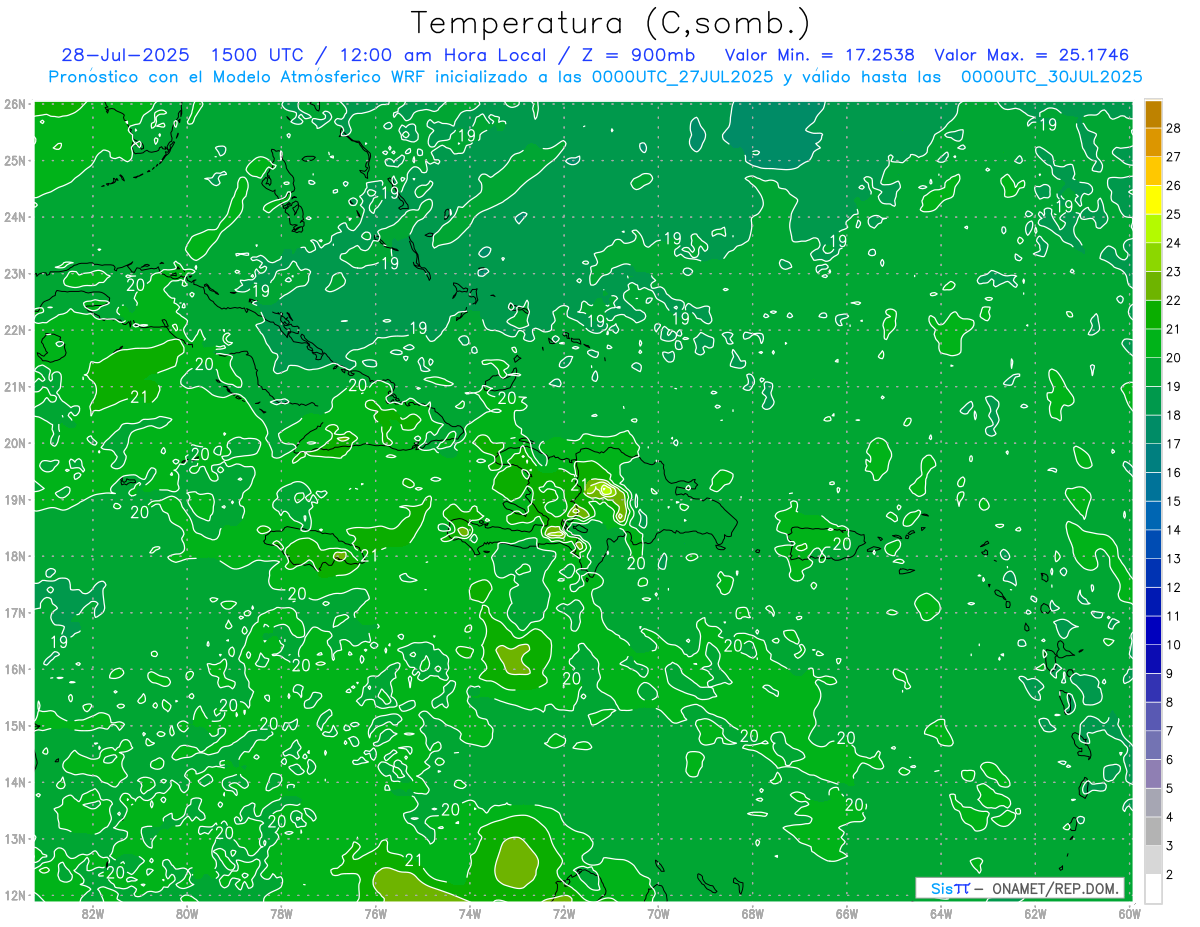The image size is (1200, 927).
Task: Click the 82W longitude axis label
Action: point(93,913)
